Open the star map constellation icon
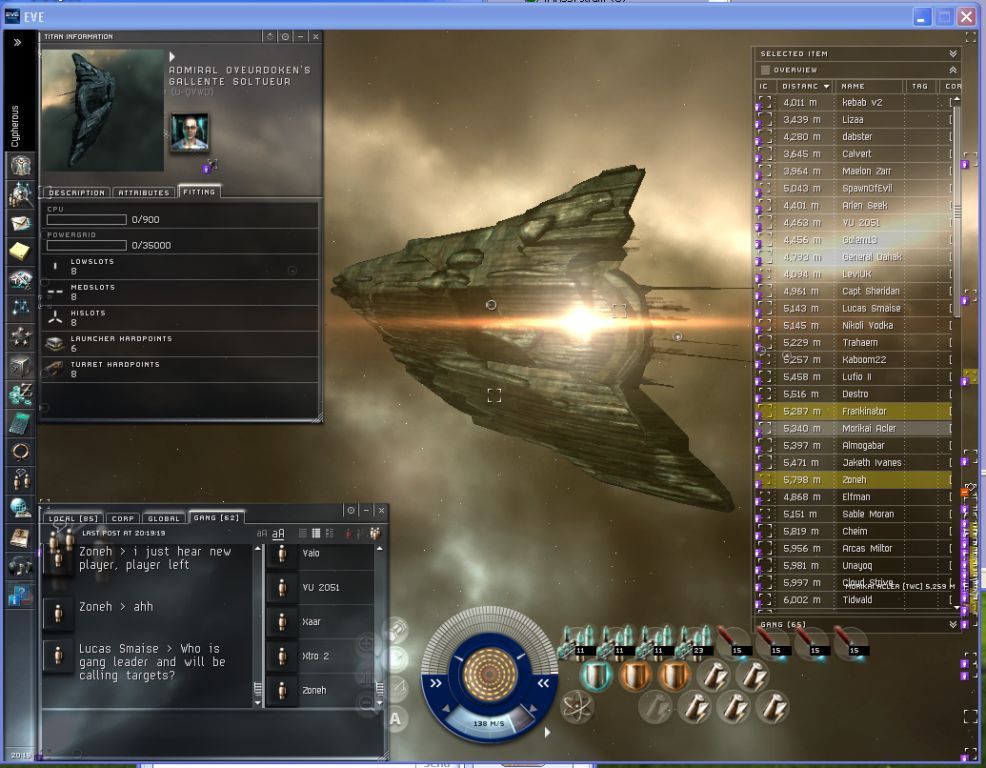 pos(21,308)
